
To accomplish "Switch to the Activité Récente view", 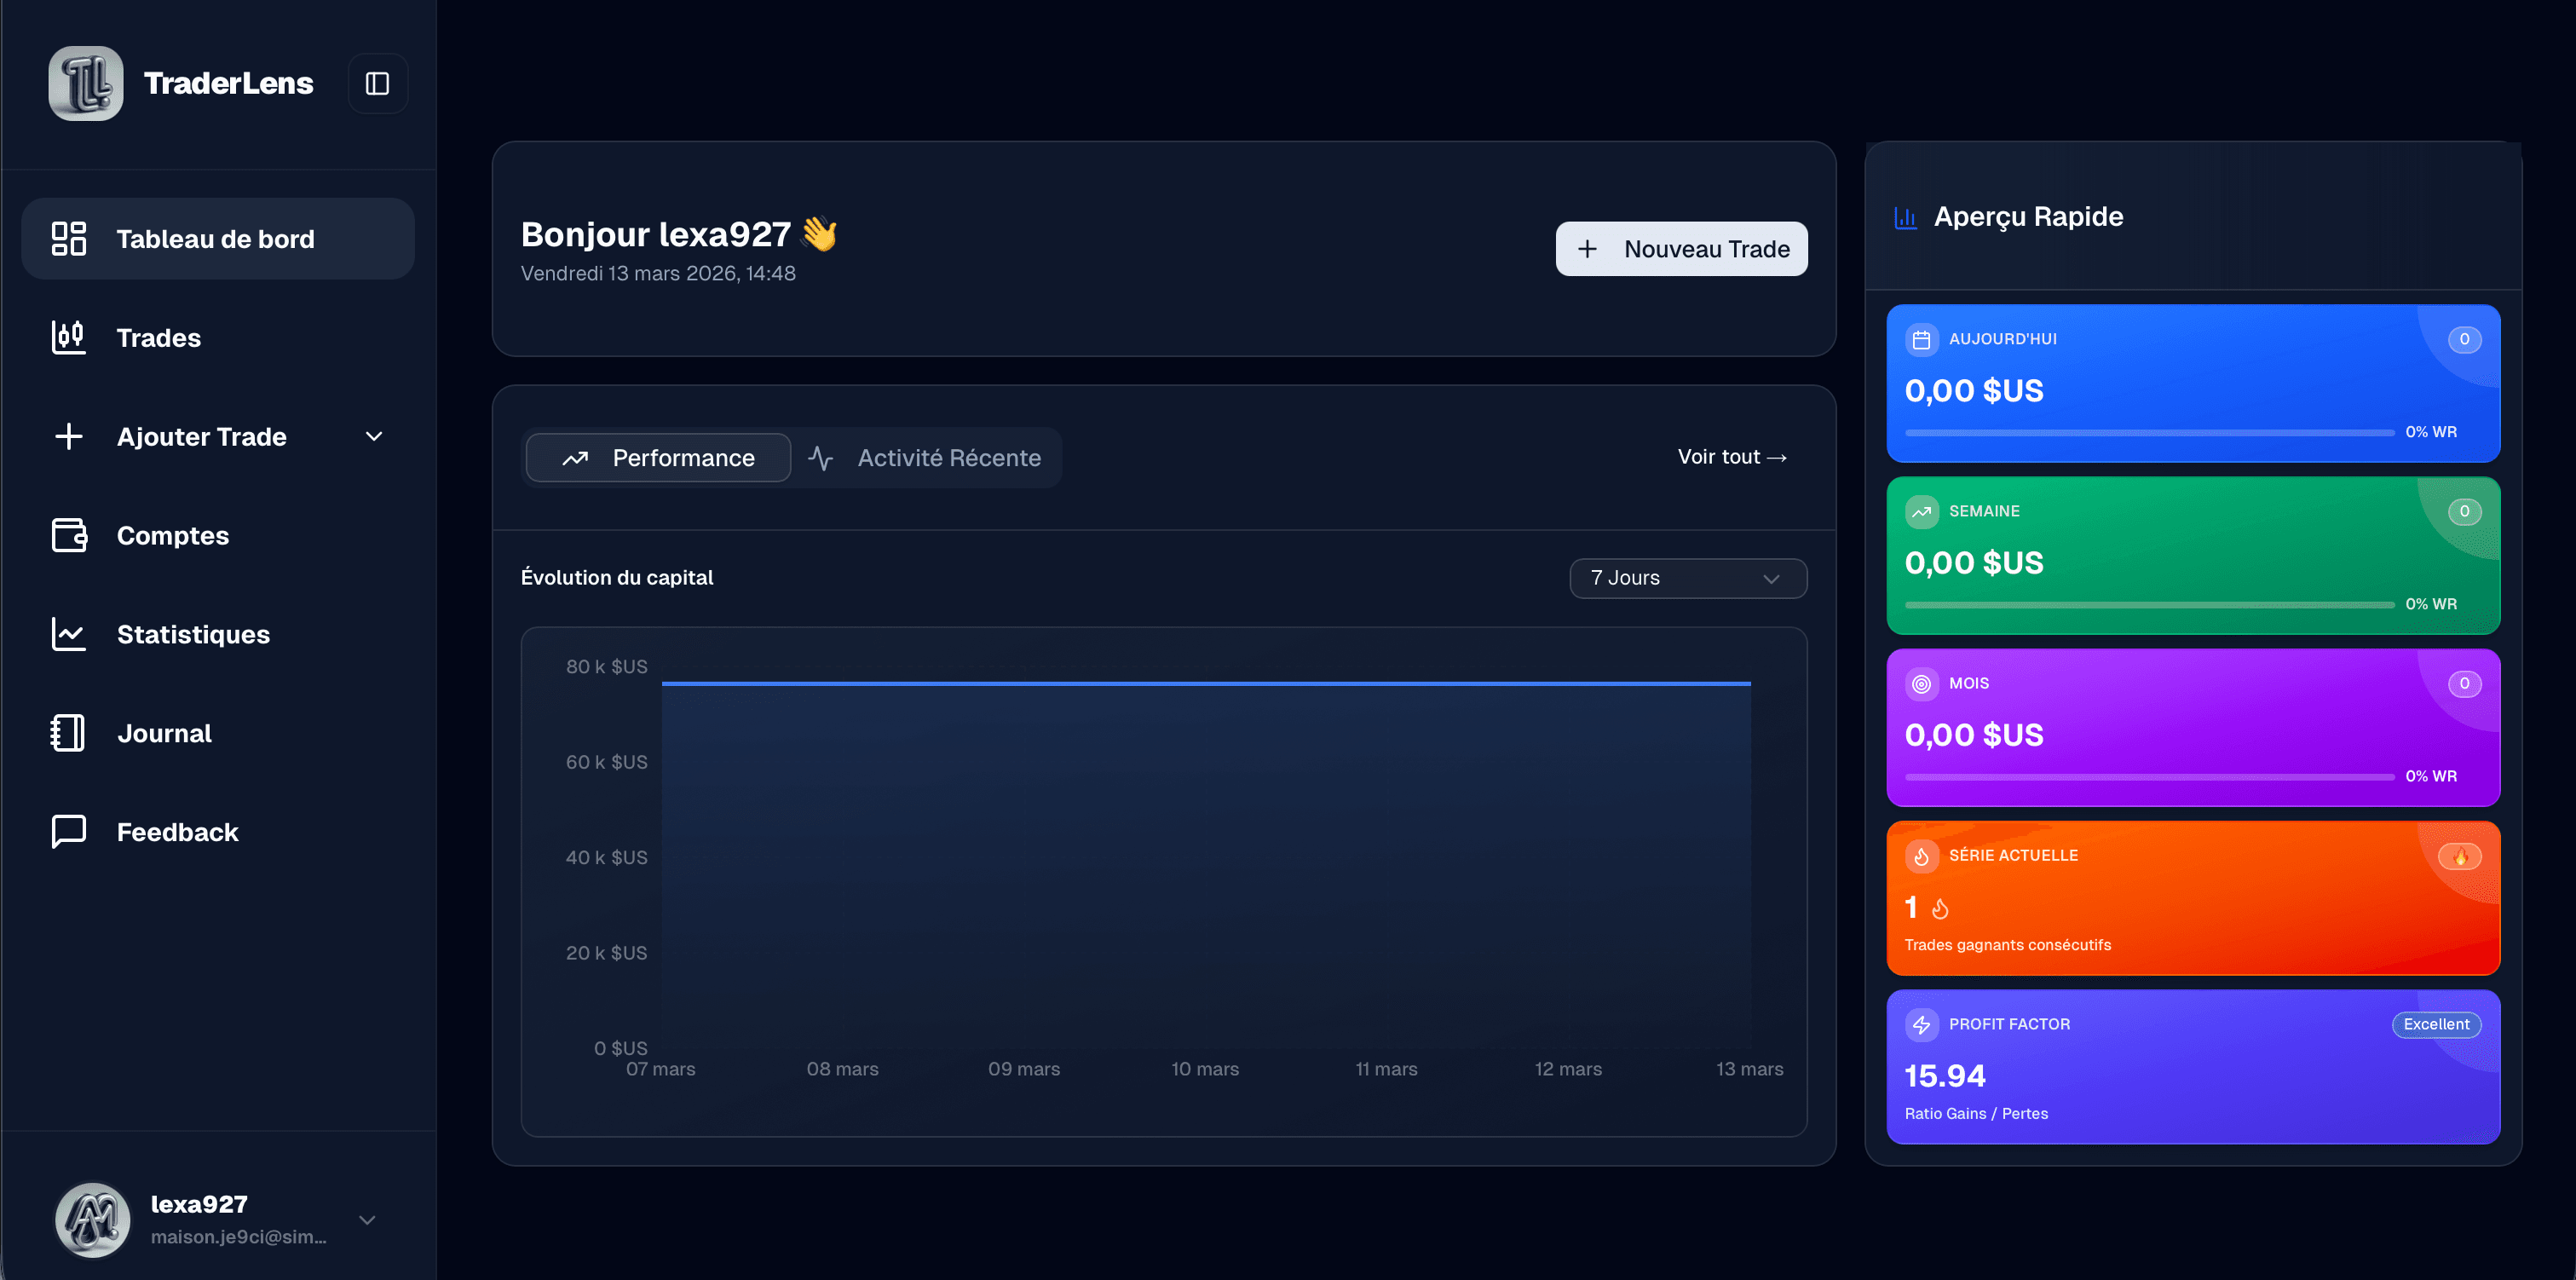I will click(927, 457).
